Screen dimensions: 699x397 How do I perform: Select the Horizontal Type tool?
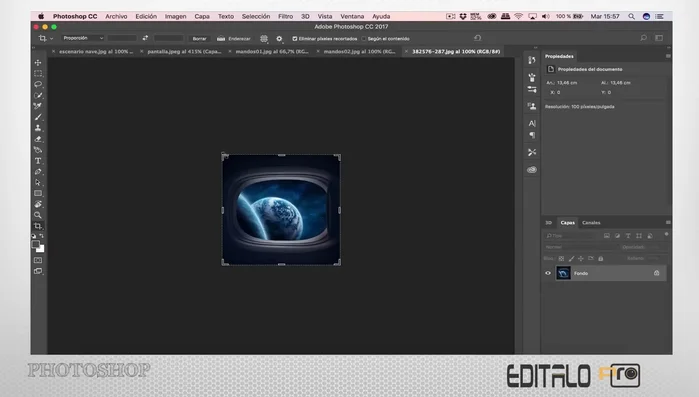[38, 161]
